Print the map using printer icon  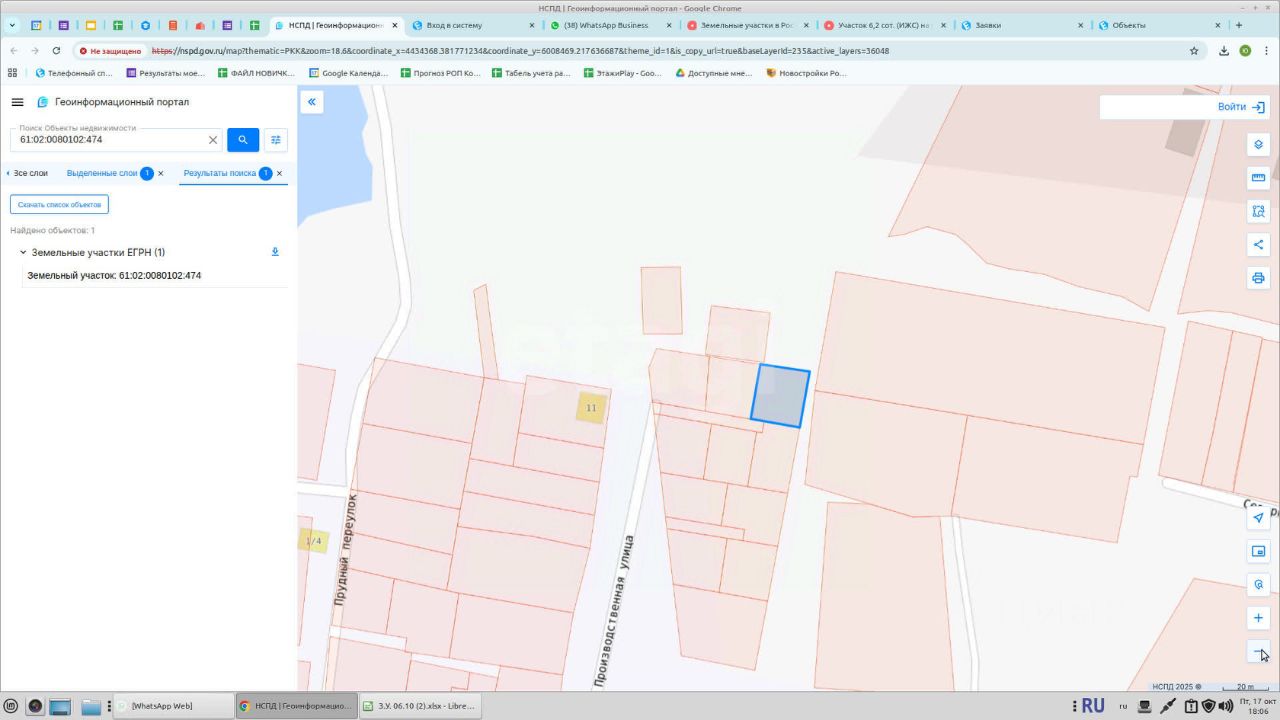(1258, 278)
